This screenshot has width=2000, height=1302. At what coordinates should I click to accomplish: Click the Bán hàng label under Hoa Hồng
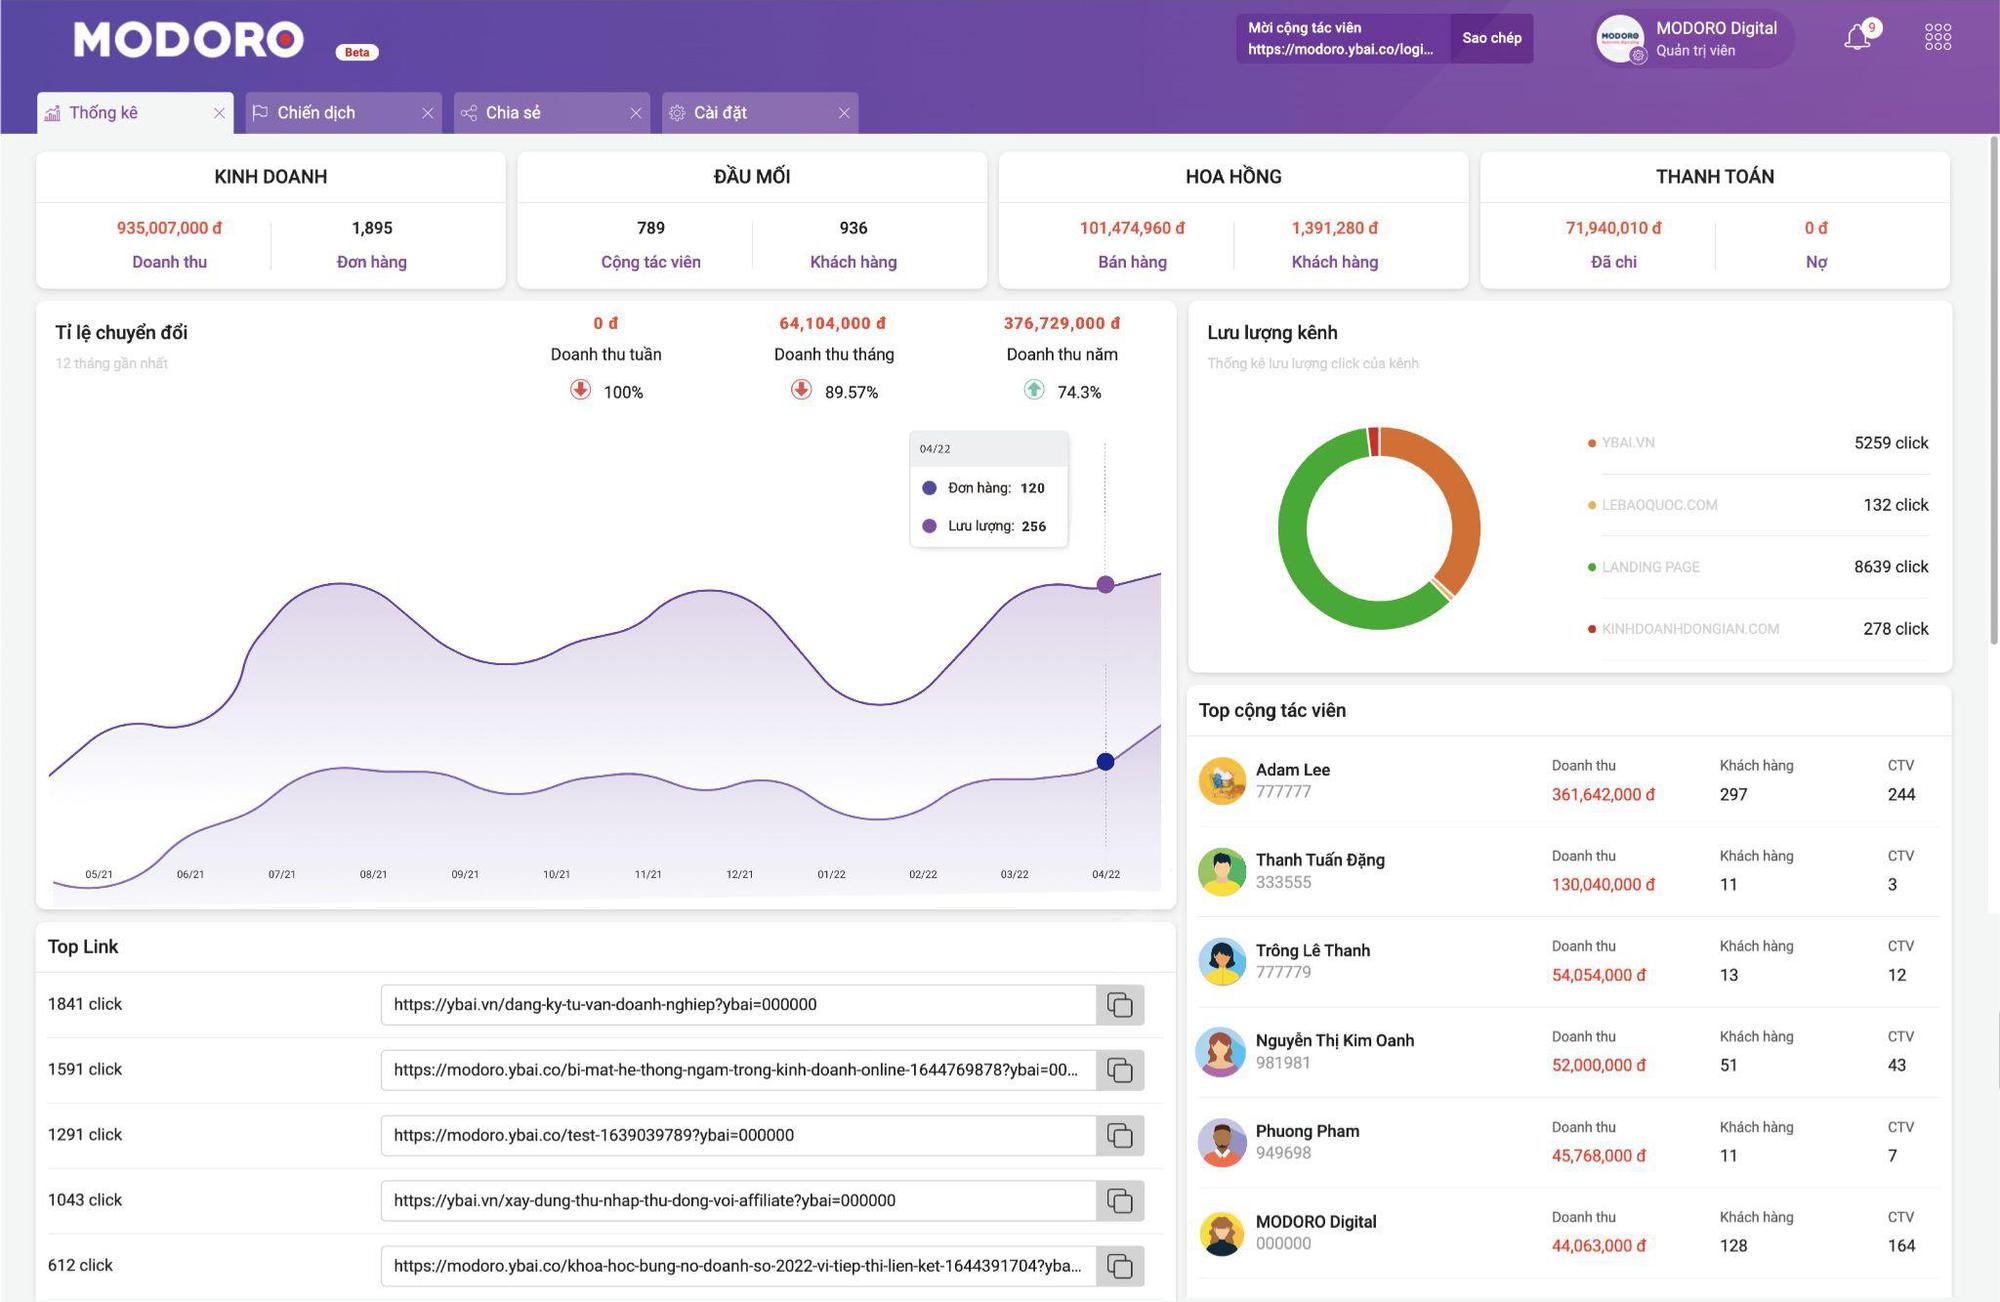(1132, 262)
